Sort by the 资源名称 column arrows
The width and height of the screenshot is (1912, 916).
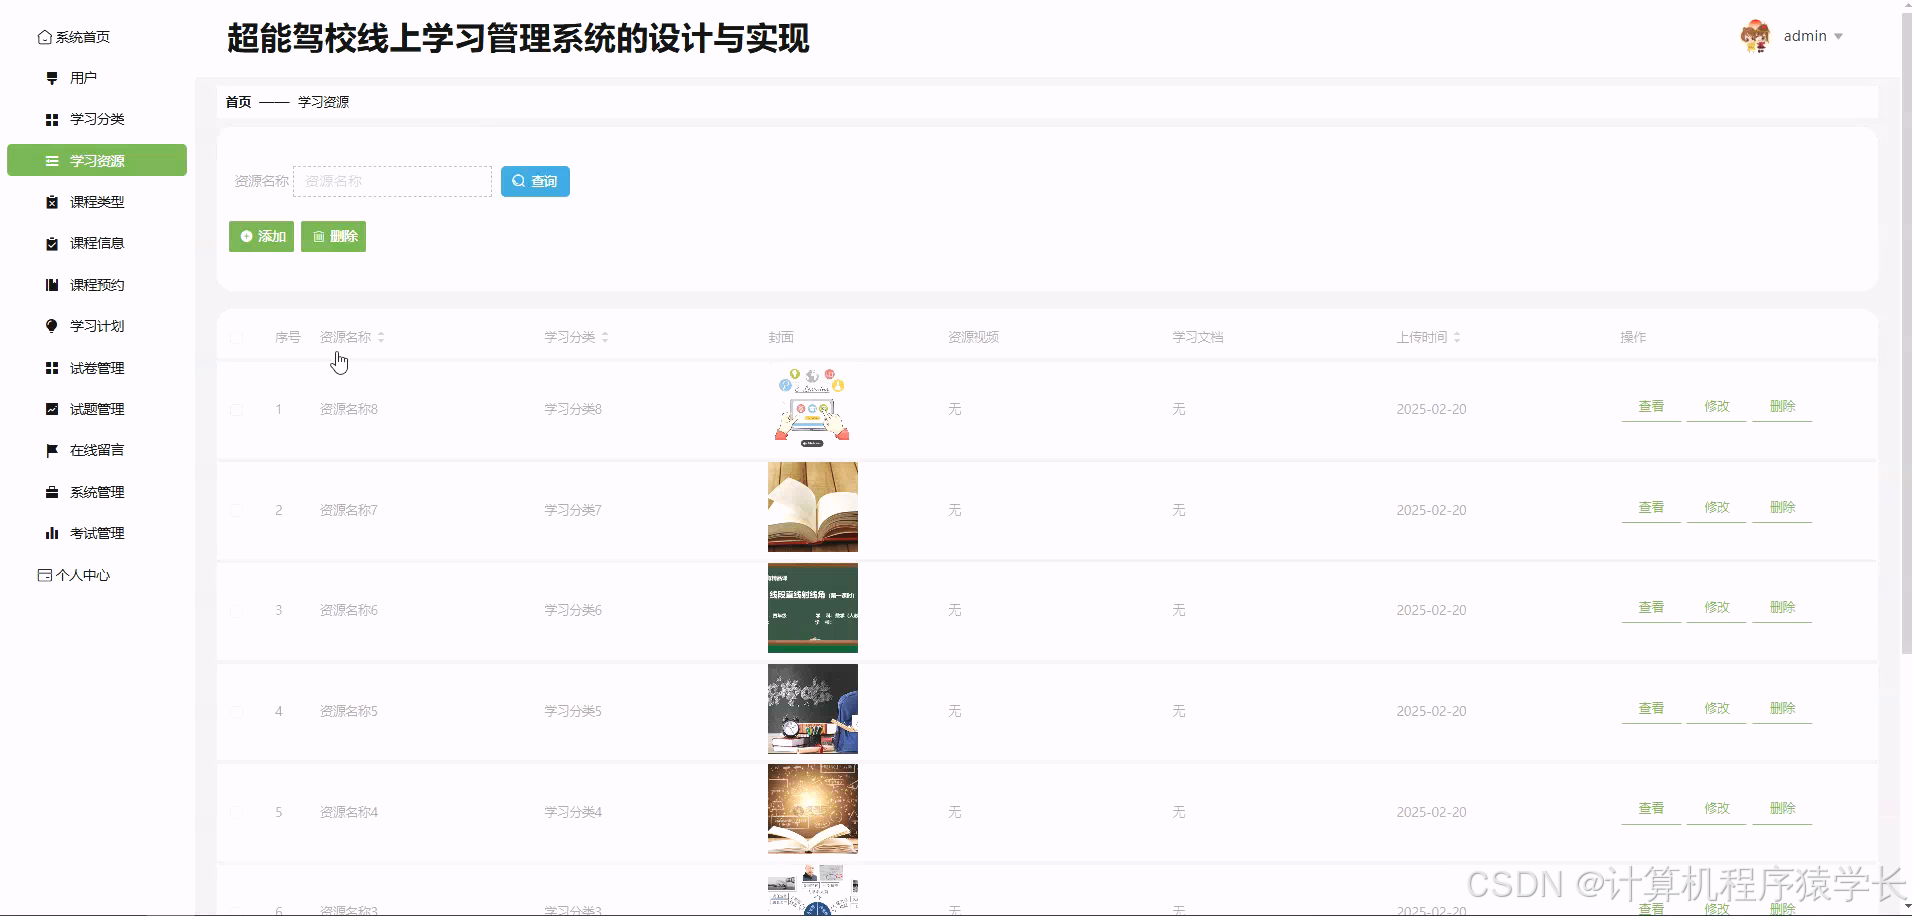pyautogui.click(x=381, y=337)
